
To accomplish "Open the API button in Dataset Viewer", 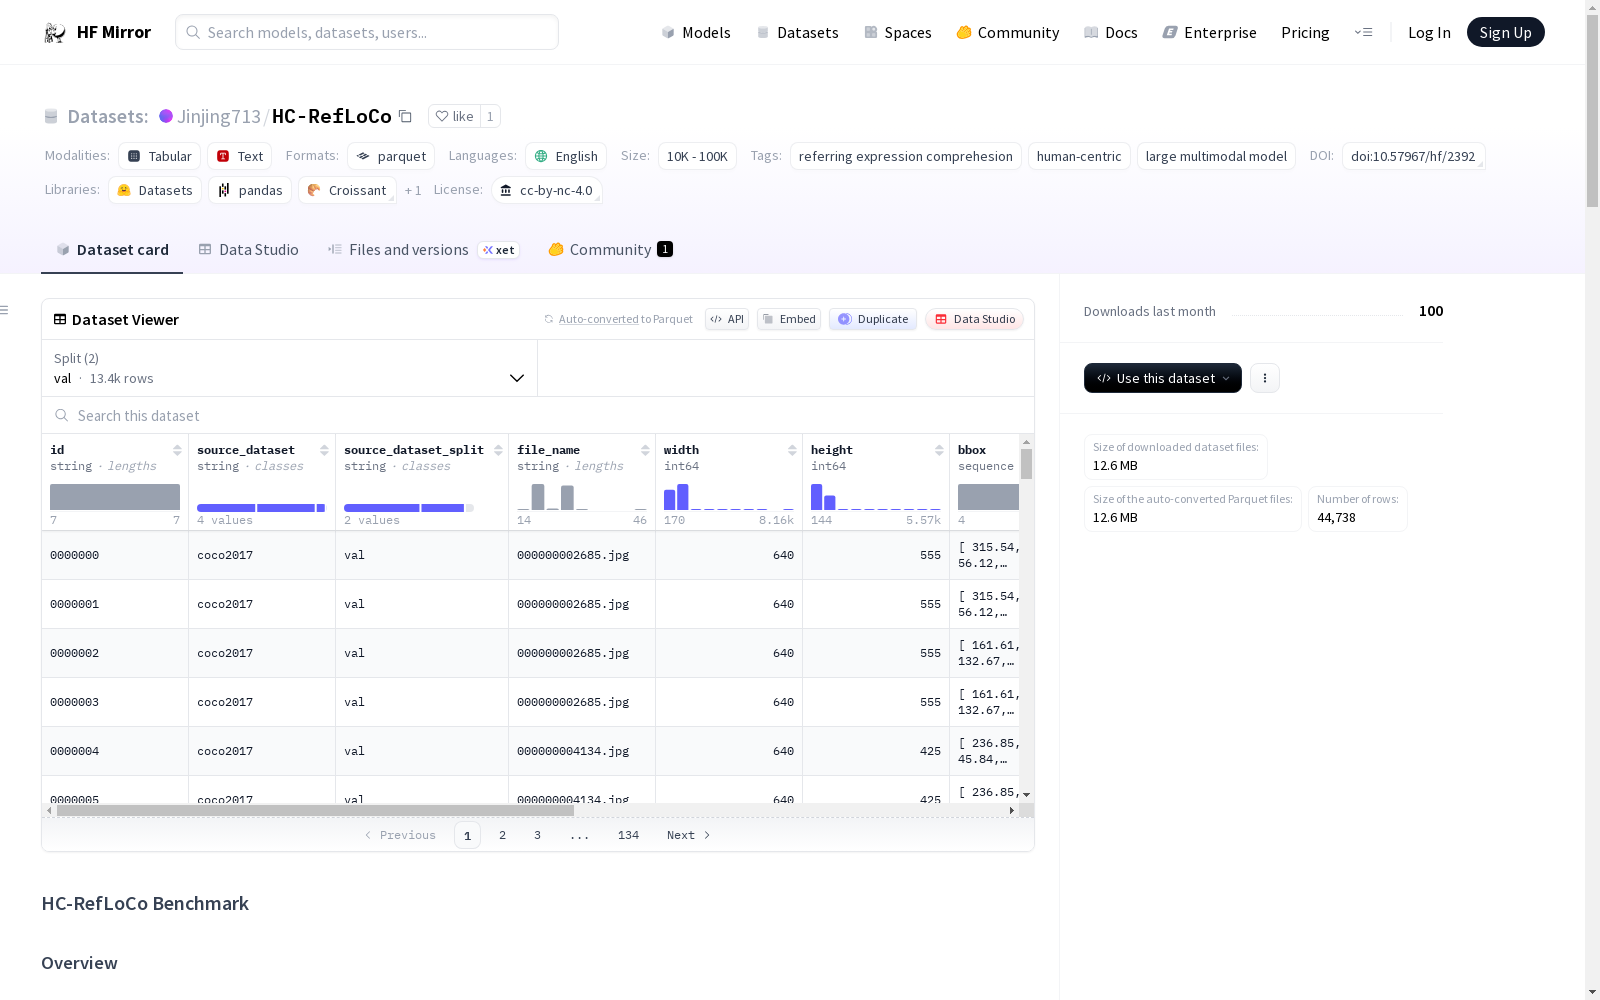I will pos(727,319).
